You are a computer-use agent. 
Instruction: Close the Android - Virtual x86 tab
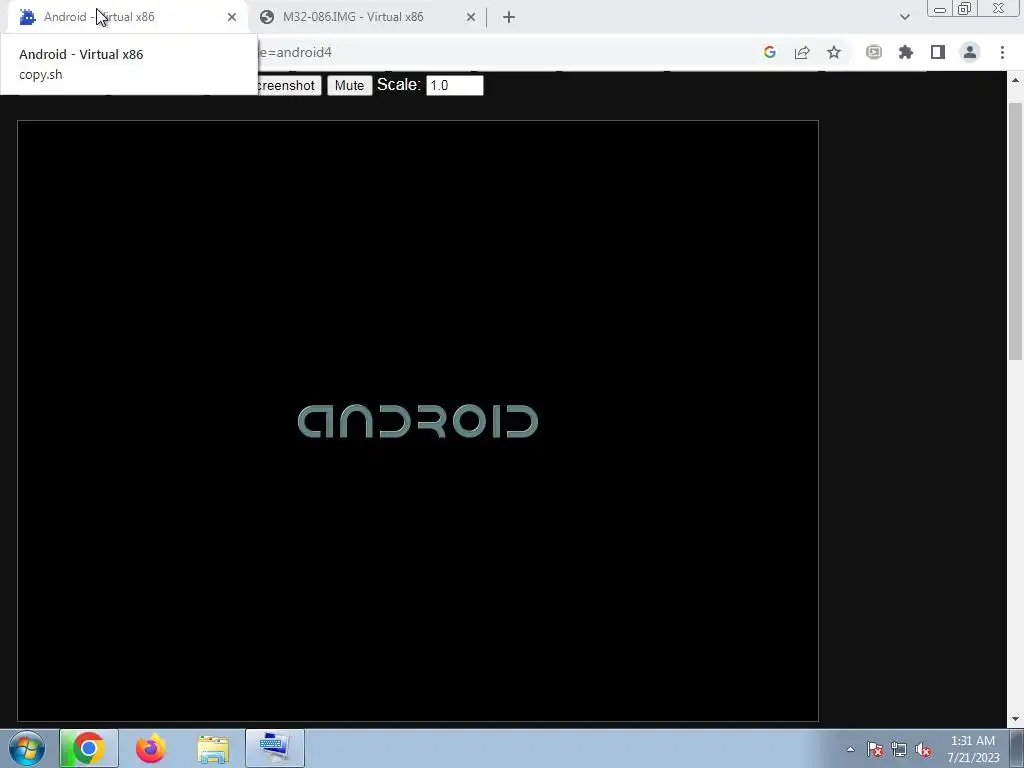tap(232, 17)
